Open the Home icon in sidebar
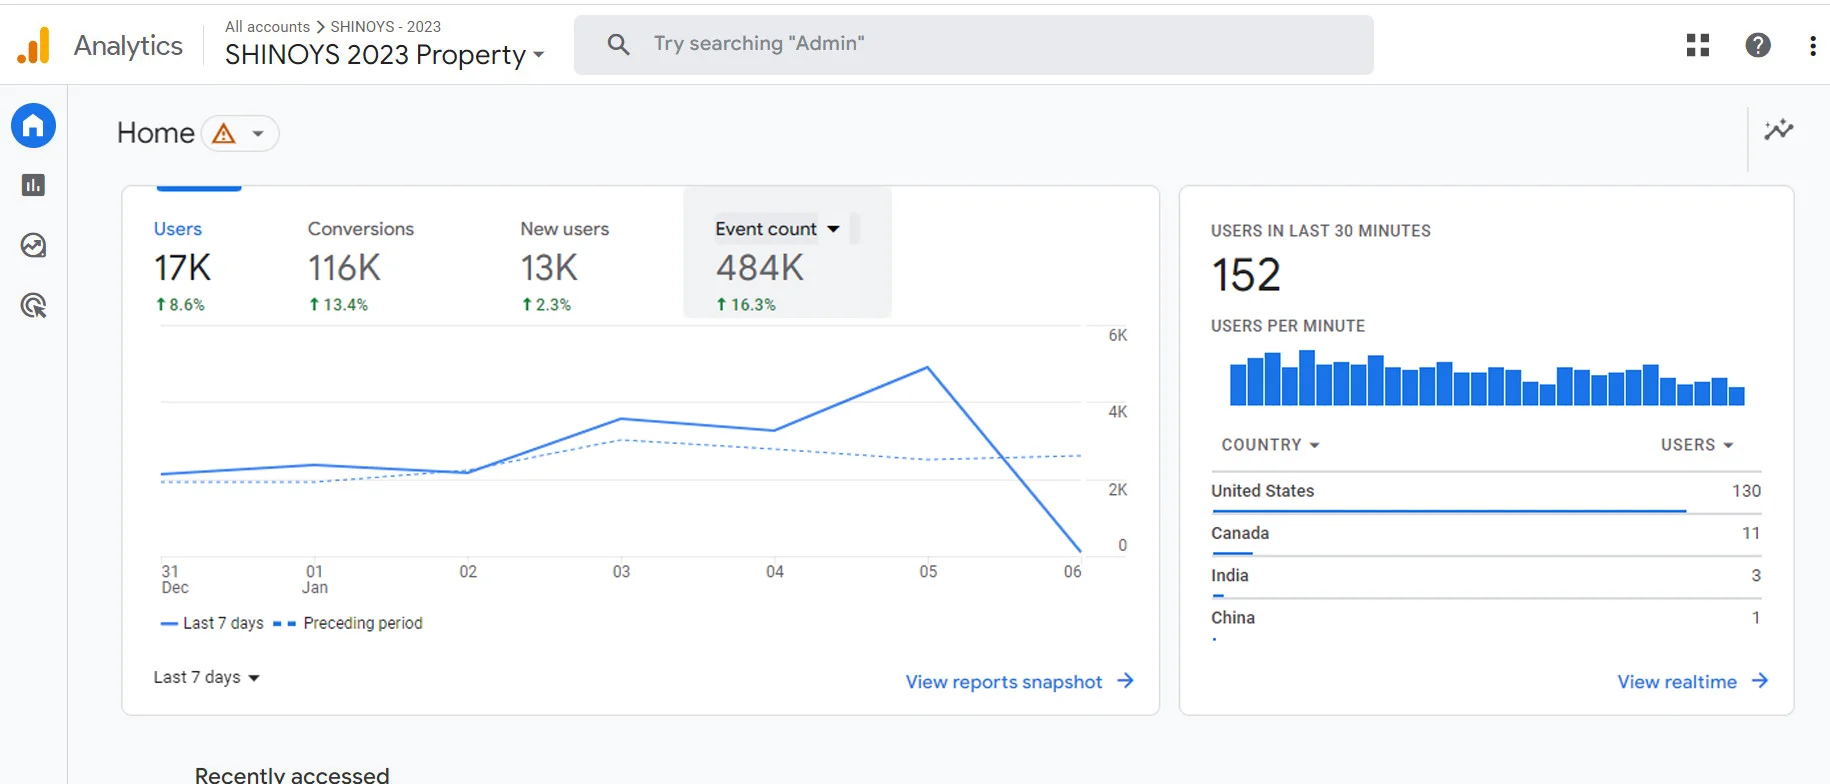The width and height of the screenshot is (1830, 784). click(33, 126)
